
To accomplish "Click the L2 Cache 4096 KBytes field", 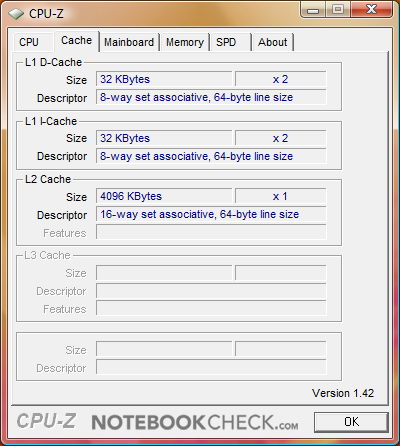I will point(164,196).
